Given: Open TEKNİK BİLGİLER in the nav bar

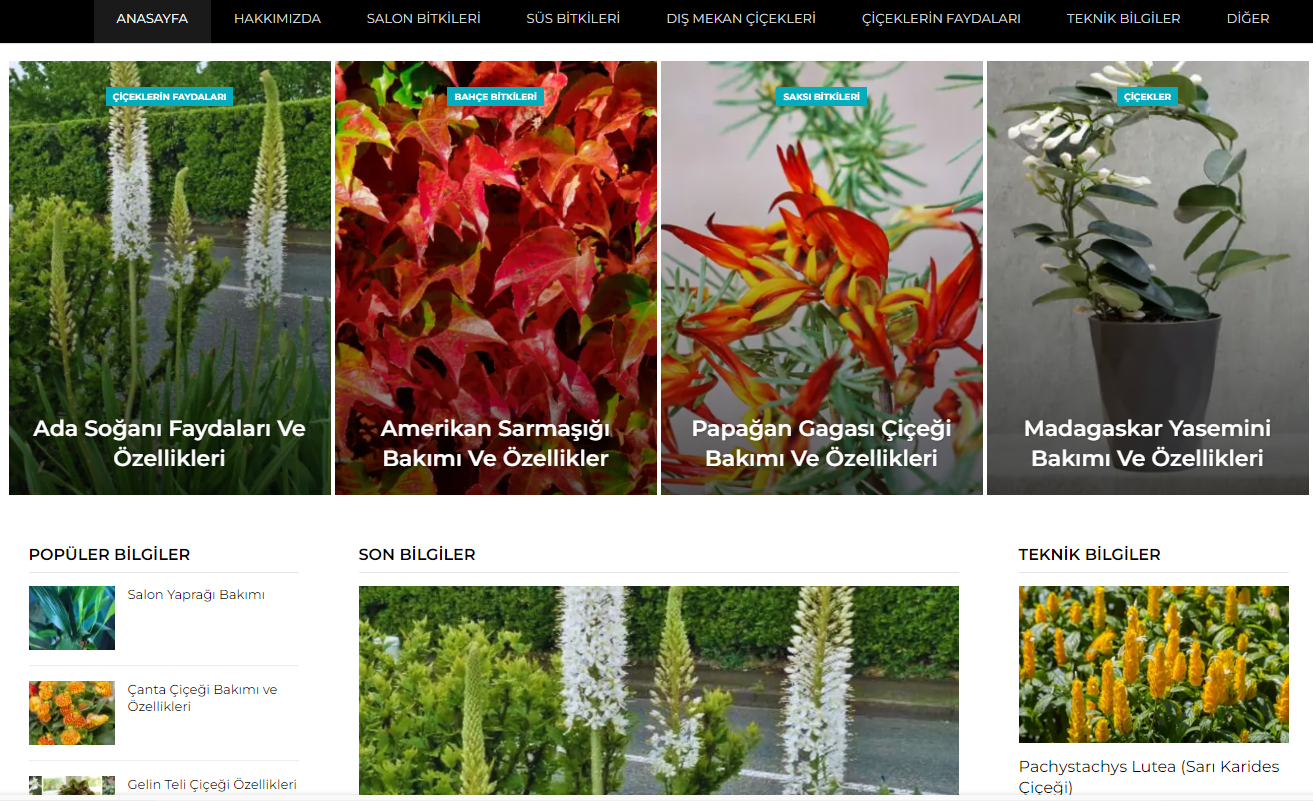Looking at the screenshot, I should click(1123, 19).
